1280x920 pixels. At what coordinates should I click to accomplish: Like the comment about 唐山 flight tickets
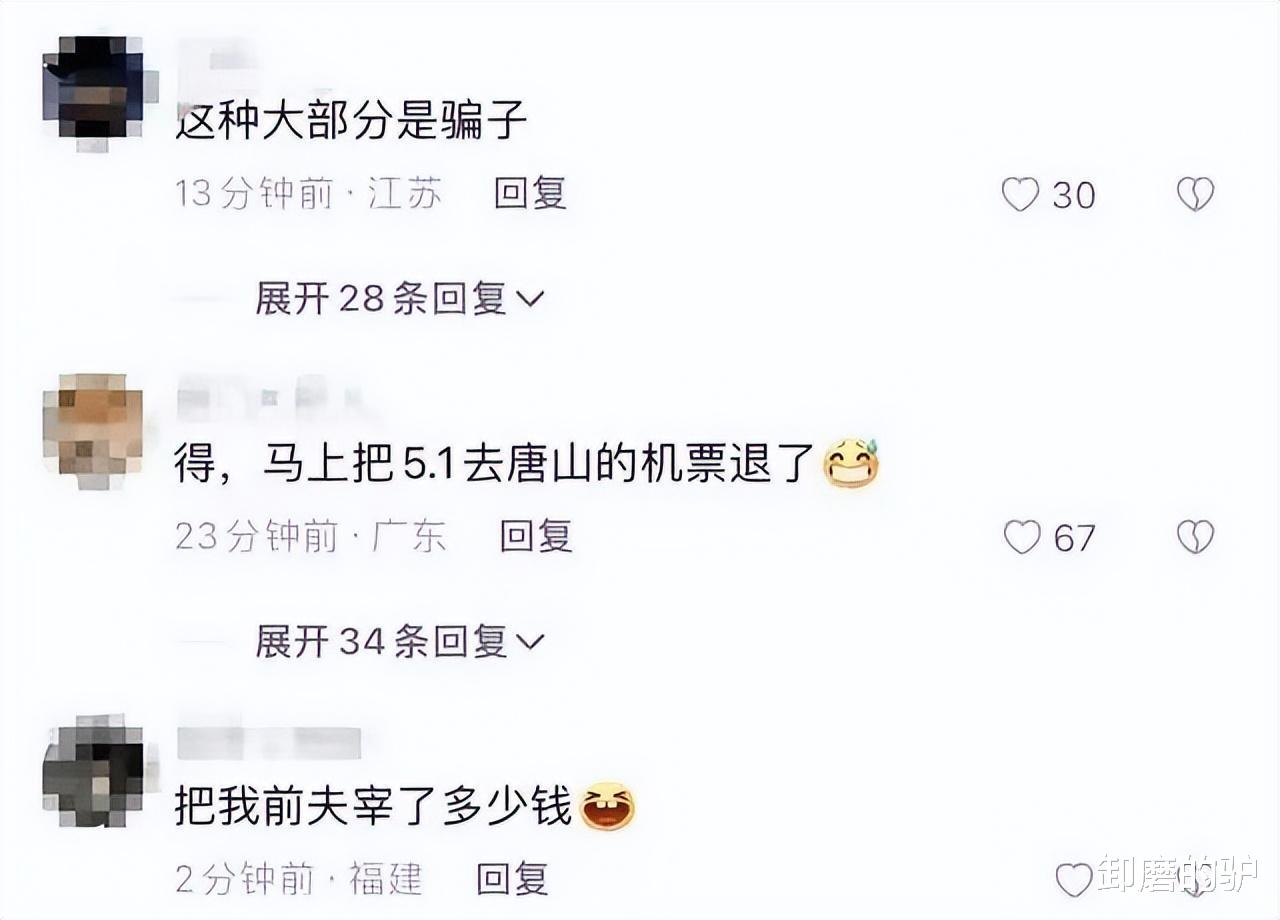1022,538
